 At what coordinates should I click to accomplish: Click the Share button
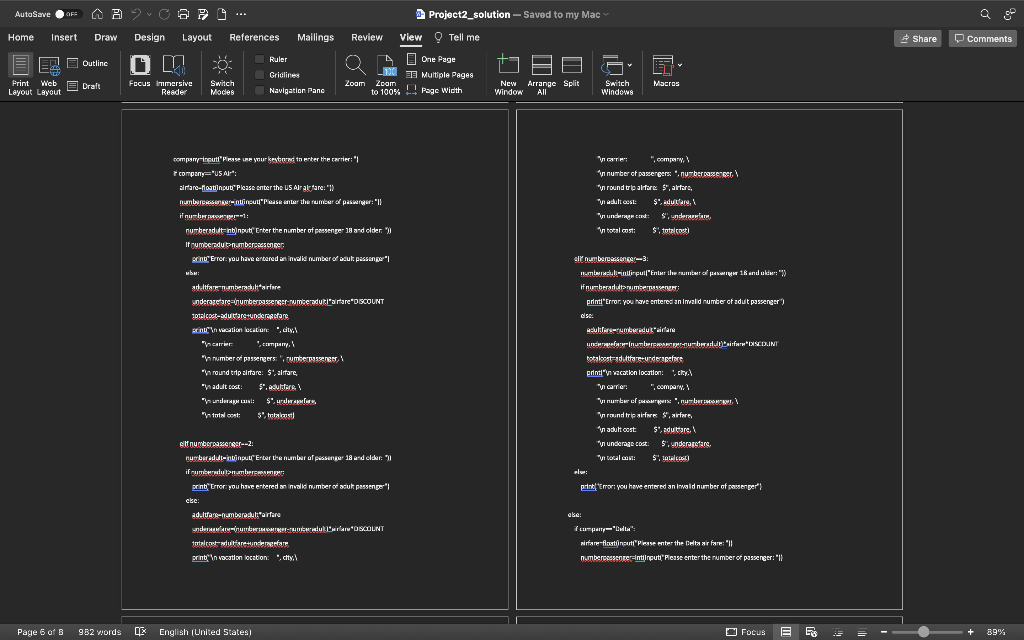click(x=918, y=38)
